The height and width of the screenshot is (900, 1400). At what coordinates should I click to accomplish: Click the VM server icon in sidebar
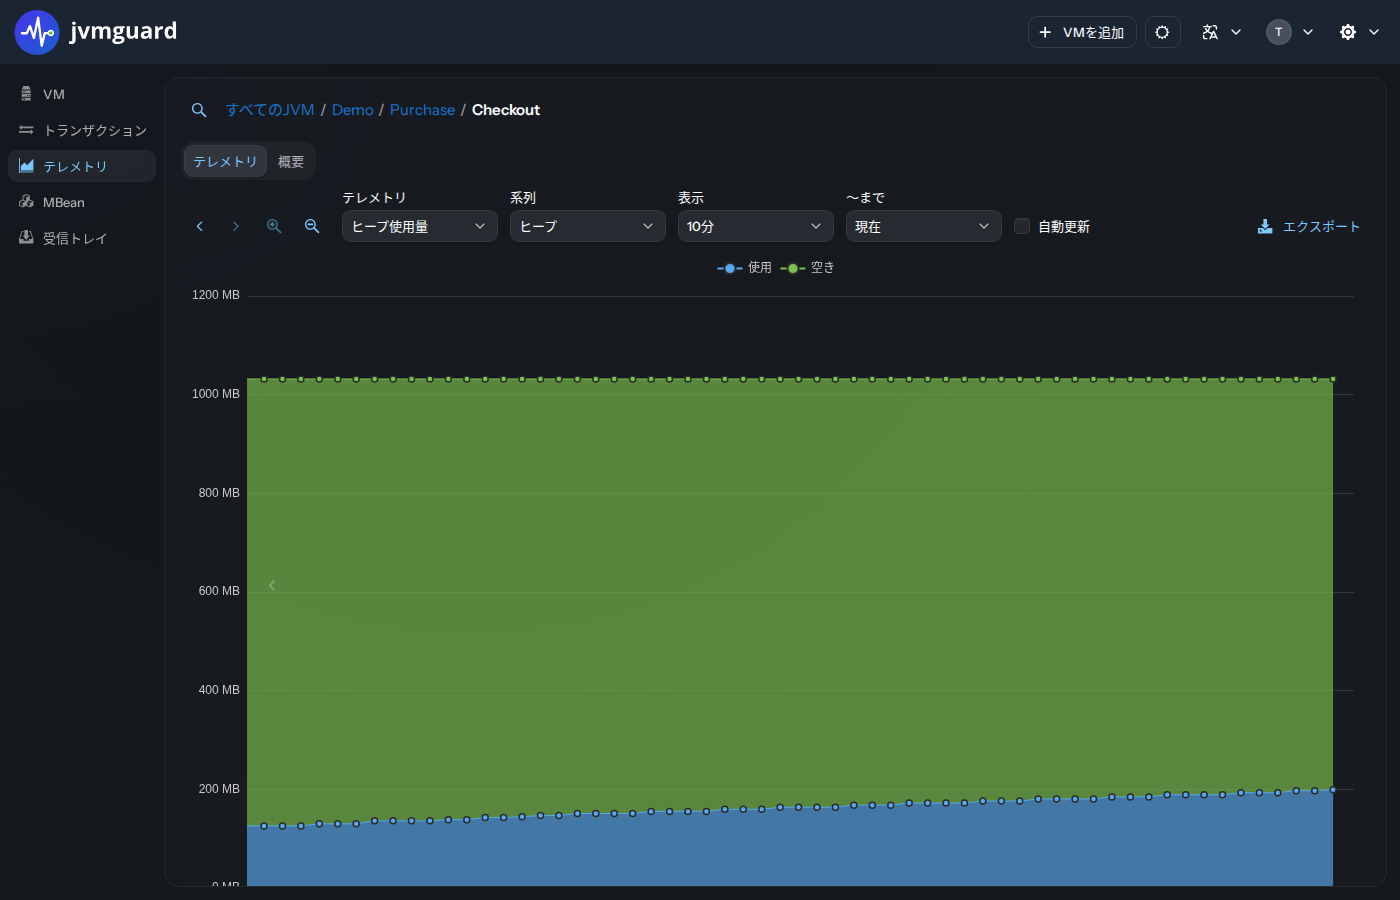[x=26, y=94]
